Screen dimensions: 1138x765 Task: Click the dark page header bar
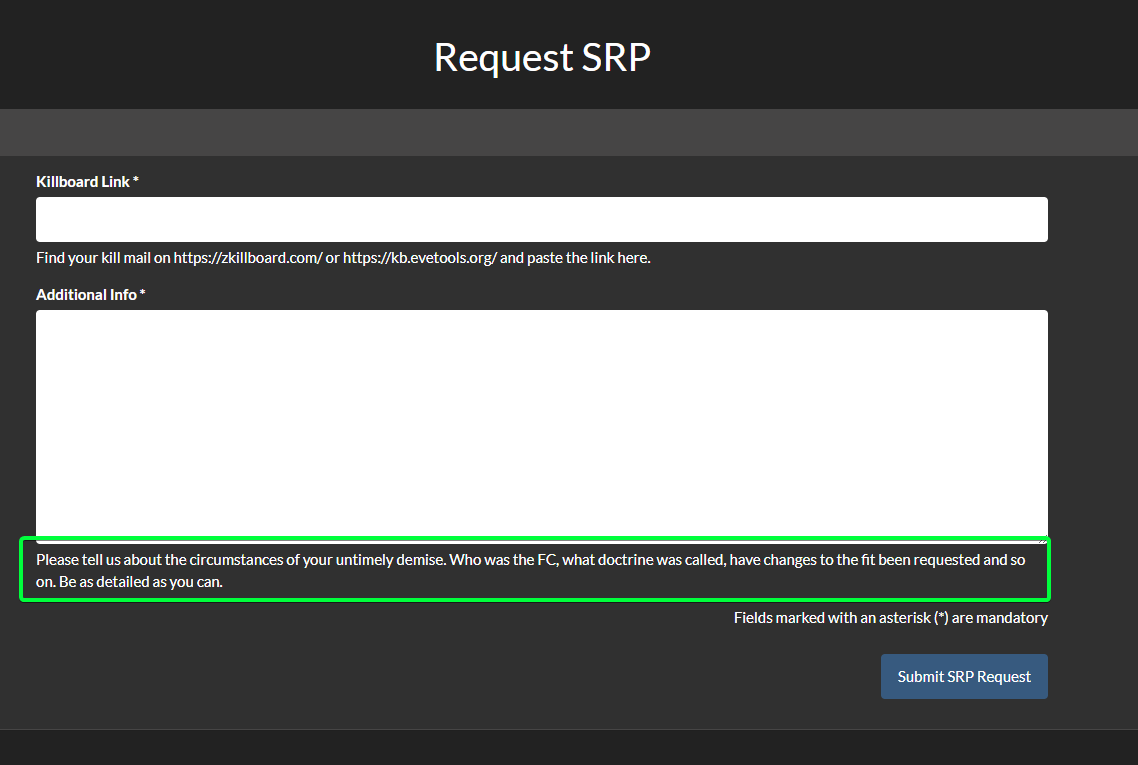[x=200, y=54]
